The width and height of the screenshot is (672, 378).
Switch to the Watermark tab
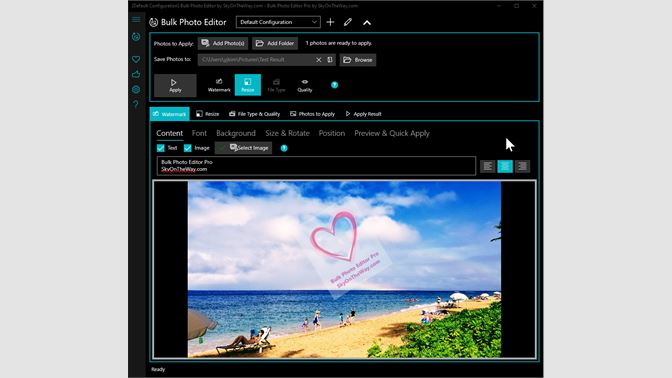tap(170, 114)
